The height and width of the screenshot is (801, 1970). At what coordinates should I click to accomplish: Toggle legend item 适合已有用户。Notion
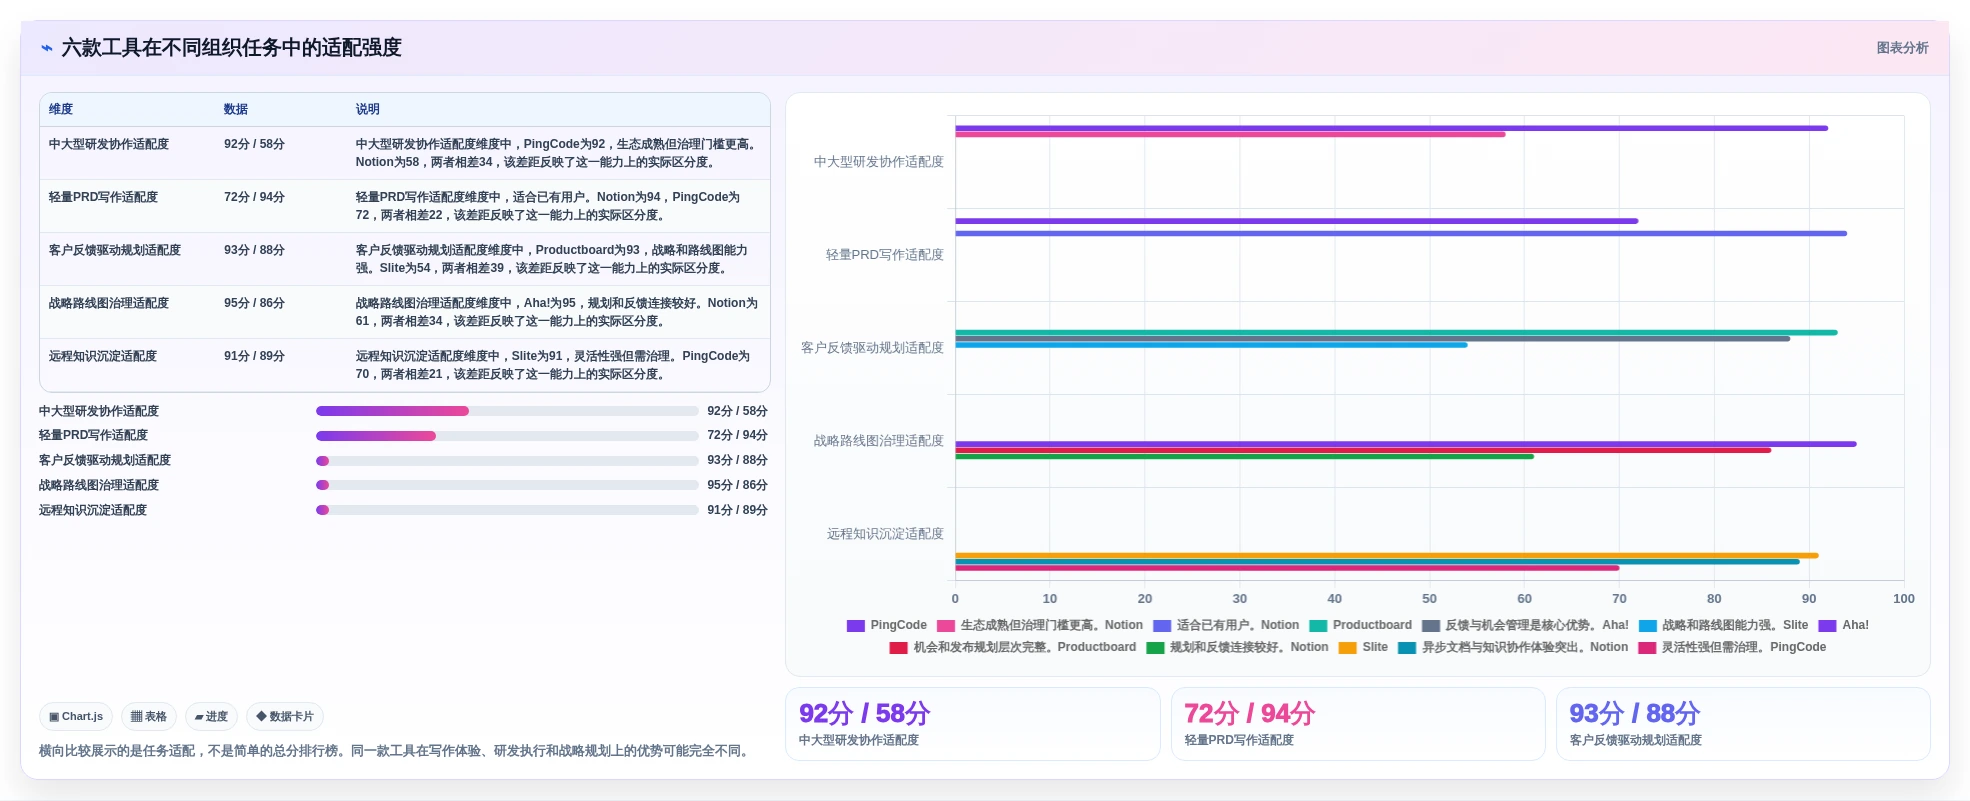1226,625
